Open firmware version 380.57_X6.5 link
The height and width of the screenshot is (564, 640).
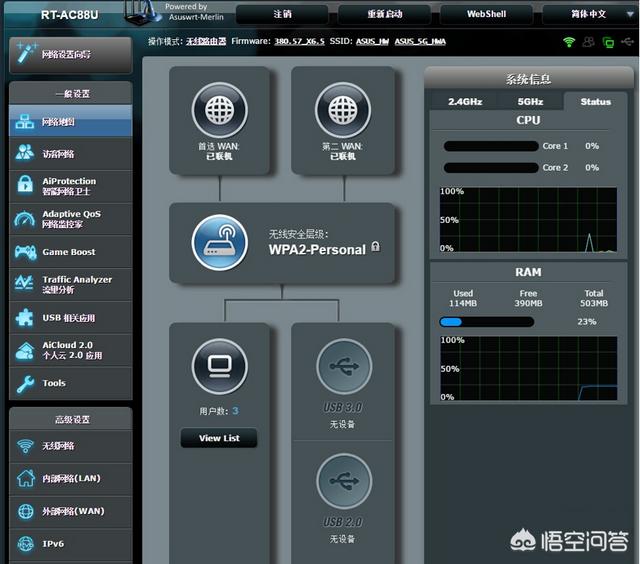coord(299,41)
